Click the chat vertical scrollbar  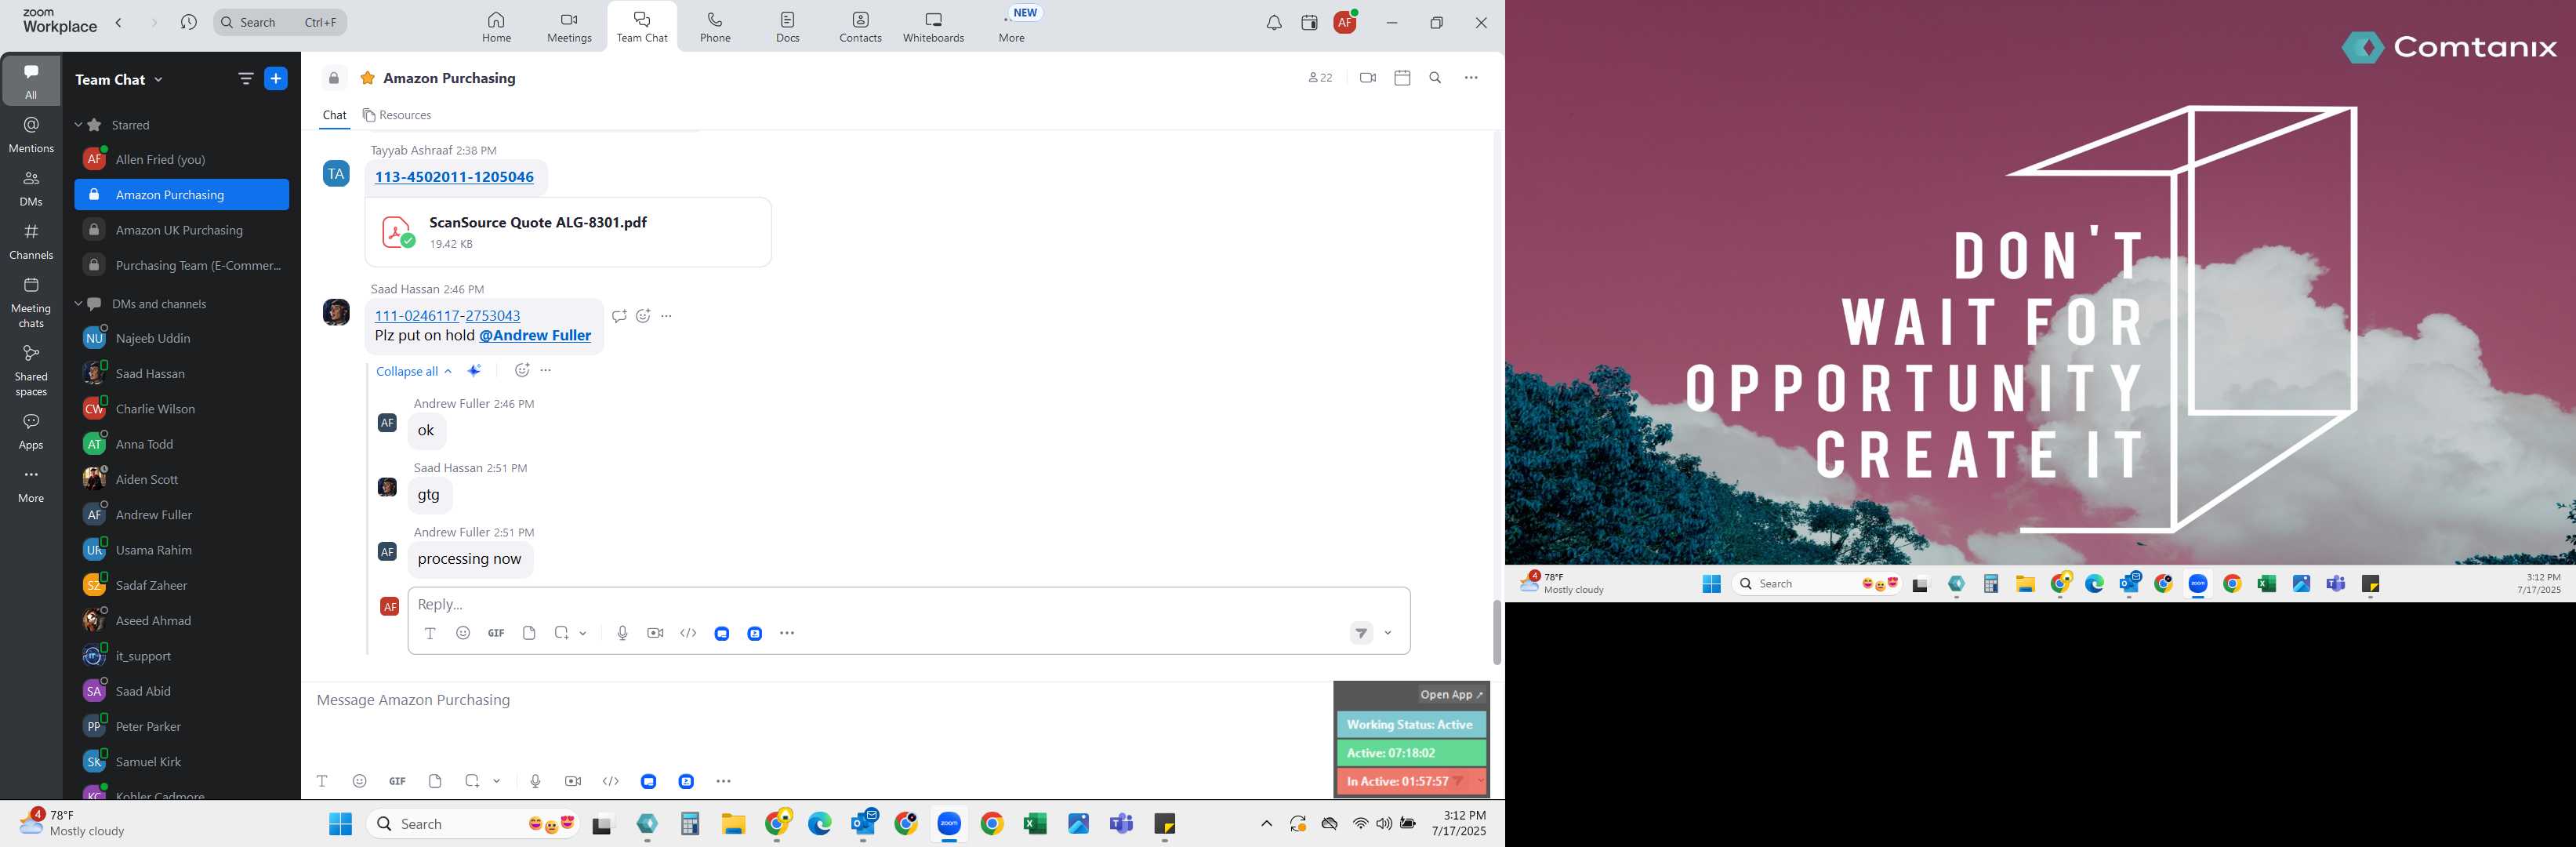tap(1496, 632)
